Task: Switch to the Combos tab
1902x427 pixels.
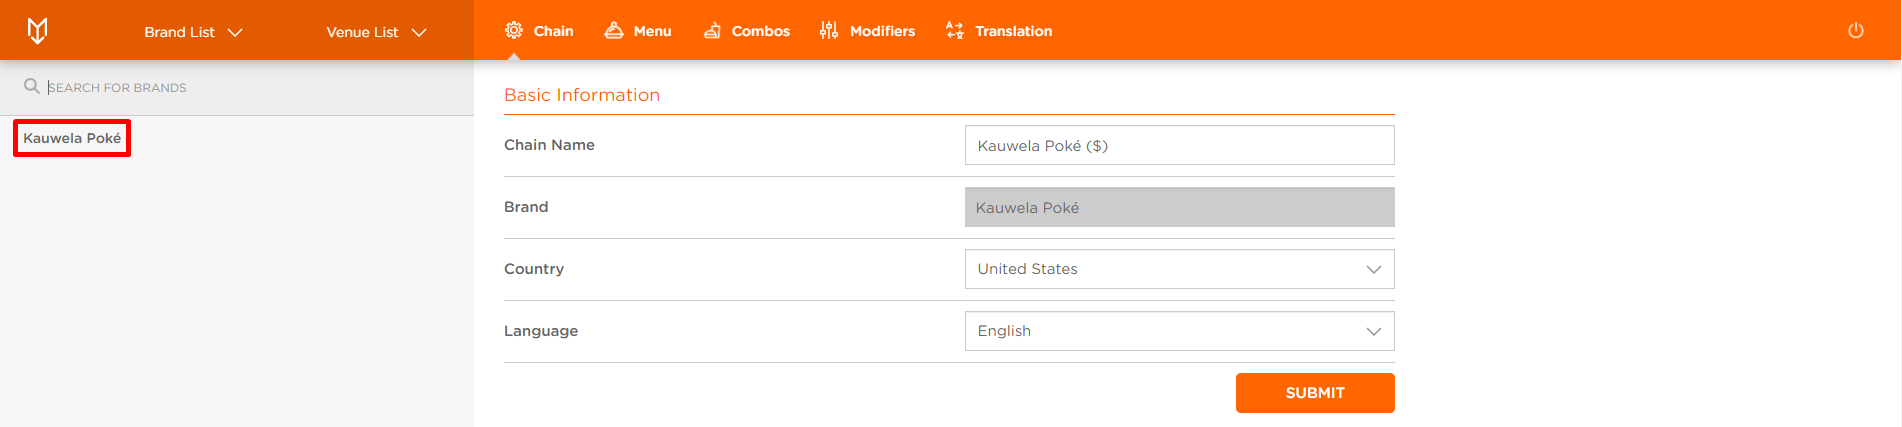Action: pyautogui.click(x=746, y=31)
